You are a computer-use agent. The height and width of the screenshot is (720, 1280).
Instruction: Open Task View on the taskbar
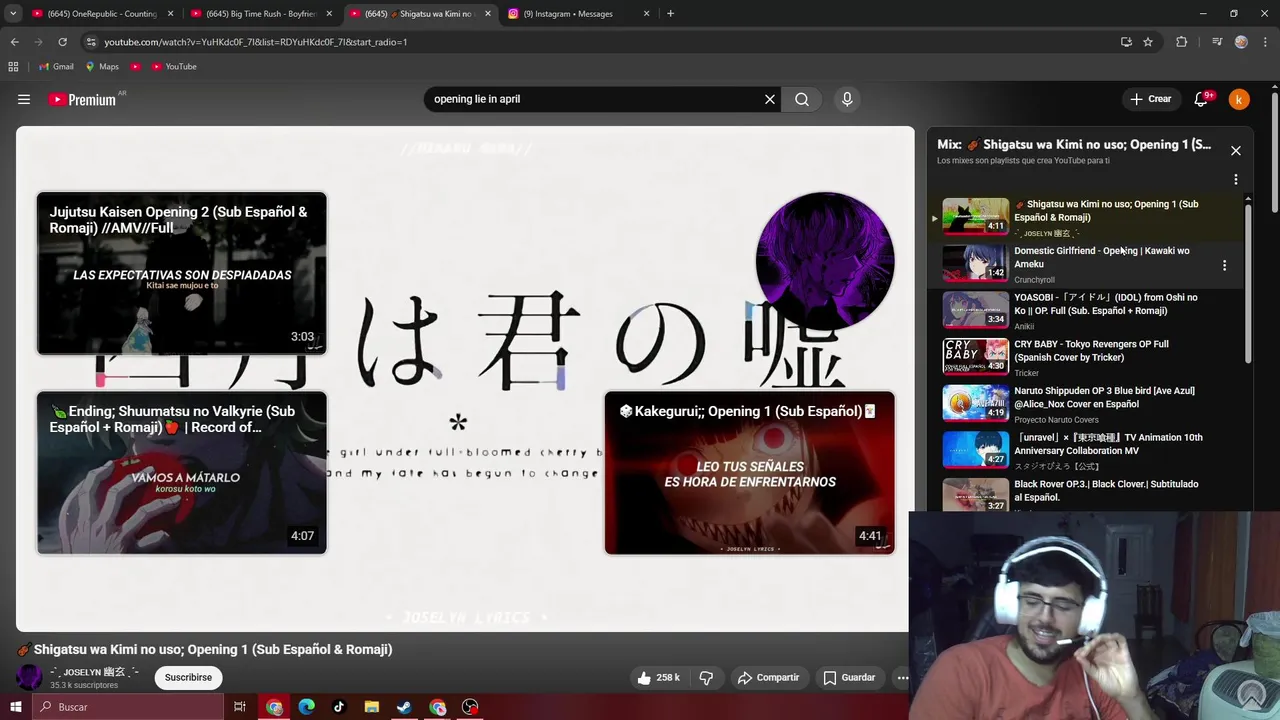(240, 707)
